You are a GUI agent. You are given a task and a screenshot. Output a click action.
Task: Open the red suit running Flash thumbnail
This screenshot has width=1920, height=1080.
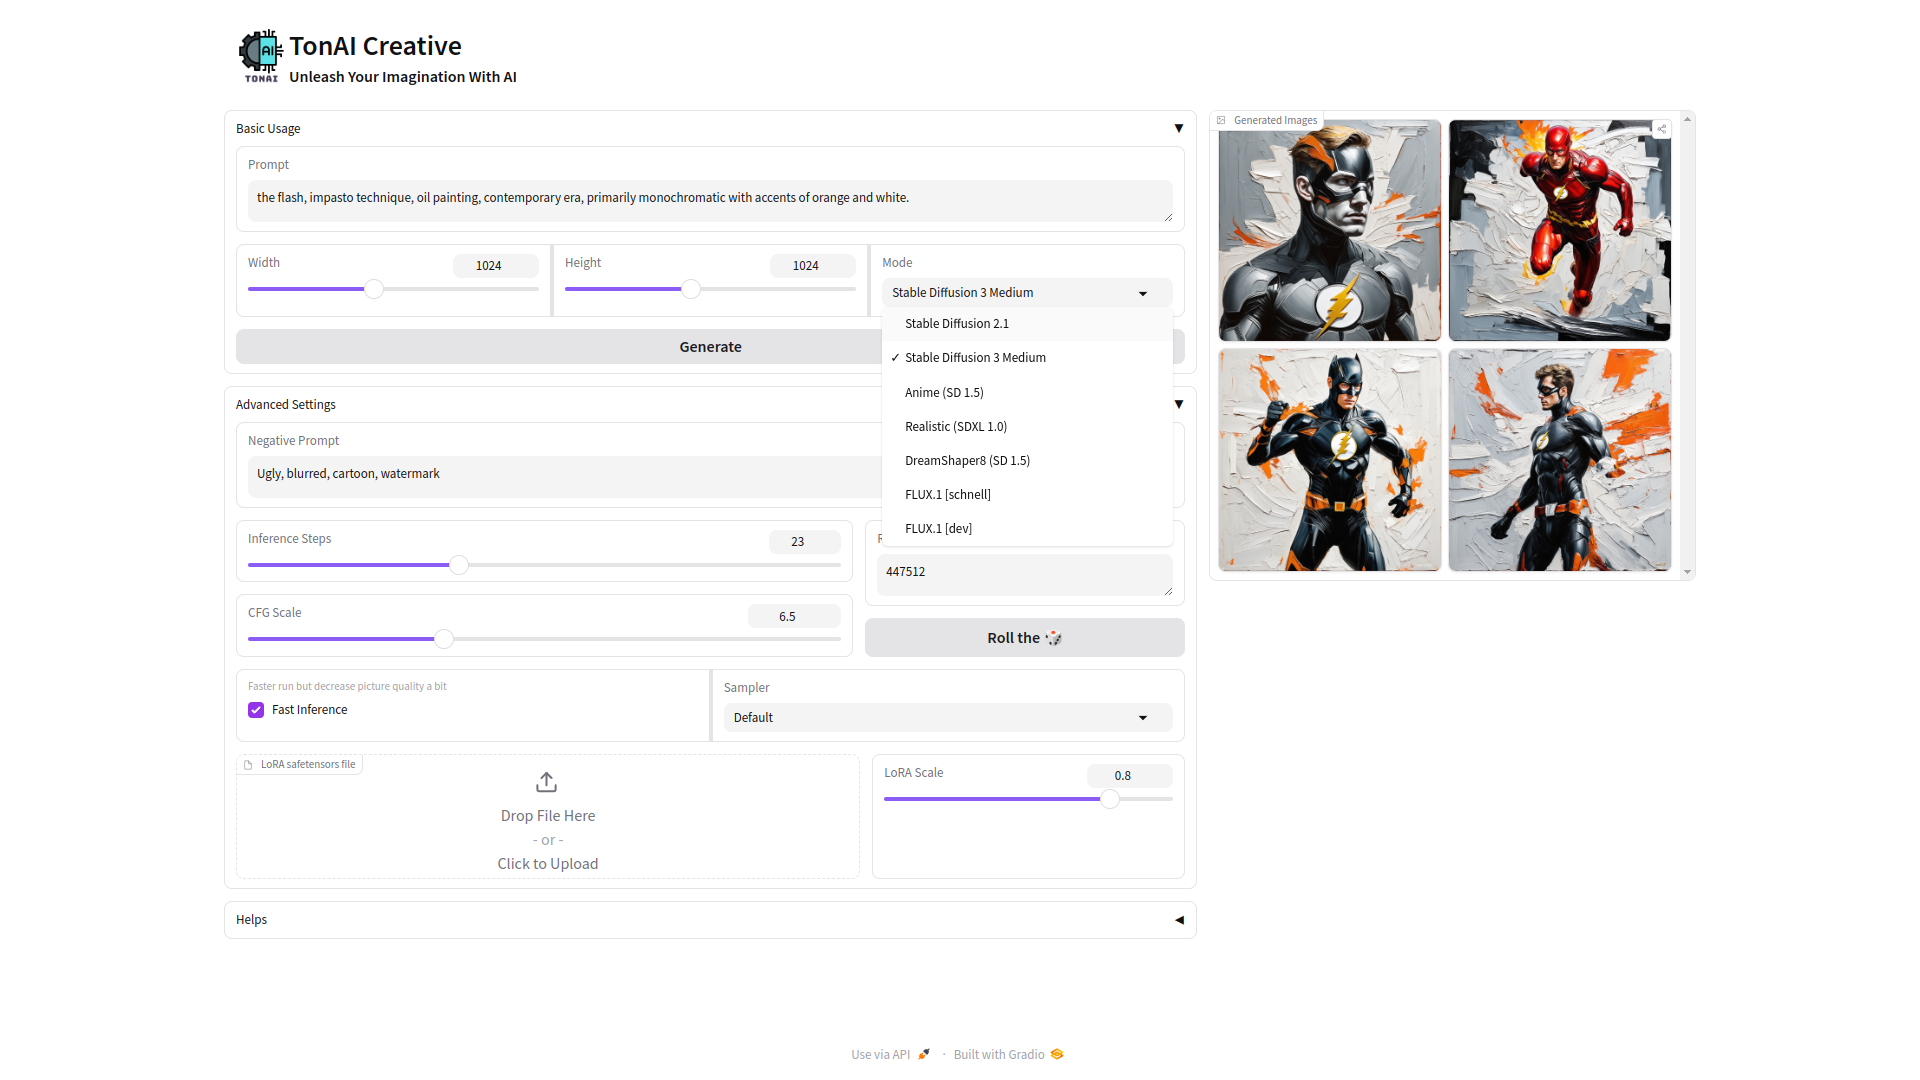[1560, 231]
